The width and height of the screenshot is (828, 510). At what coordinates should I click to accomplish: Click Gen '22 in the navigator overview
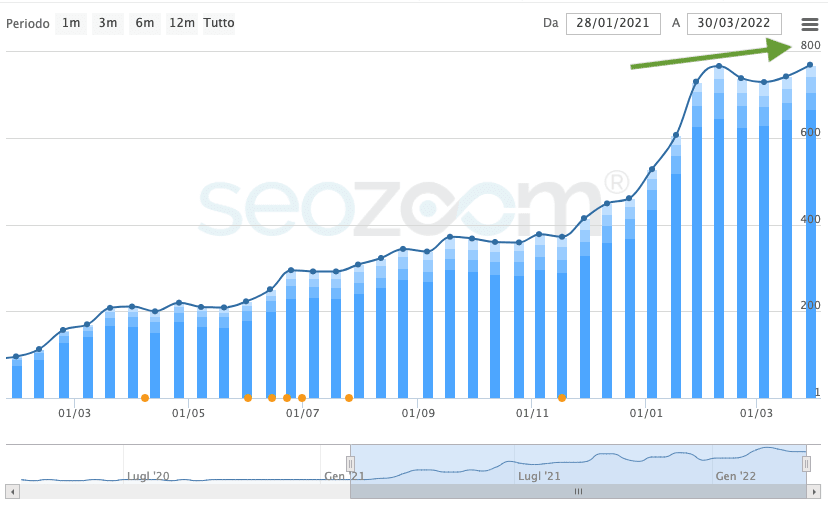(735, 477)
